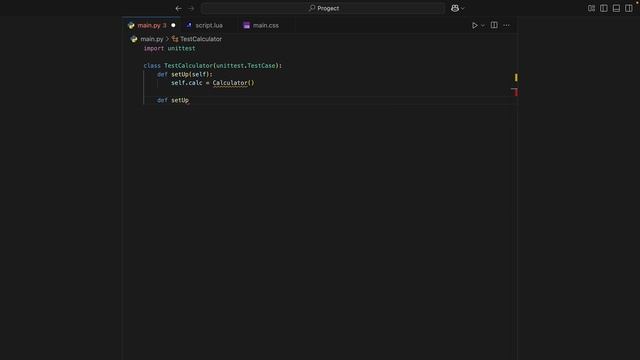Viewport: 640px width, 360px height.
Task: Toggle the secondary side bar
Action: (629, 8)
